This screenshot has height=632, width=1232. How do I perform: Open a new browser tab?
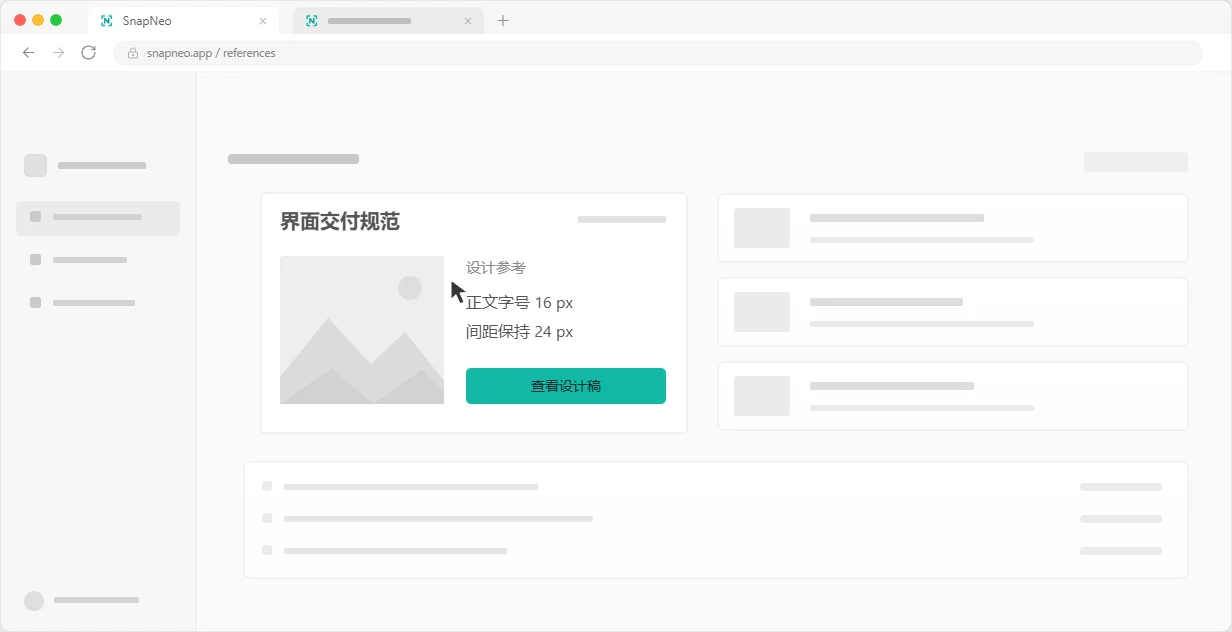(503, 21)
